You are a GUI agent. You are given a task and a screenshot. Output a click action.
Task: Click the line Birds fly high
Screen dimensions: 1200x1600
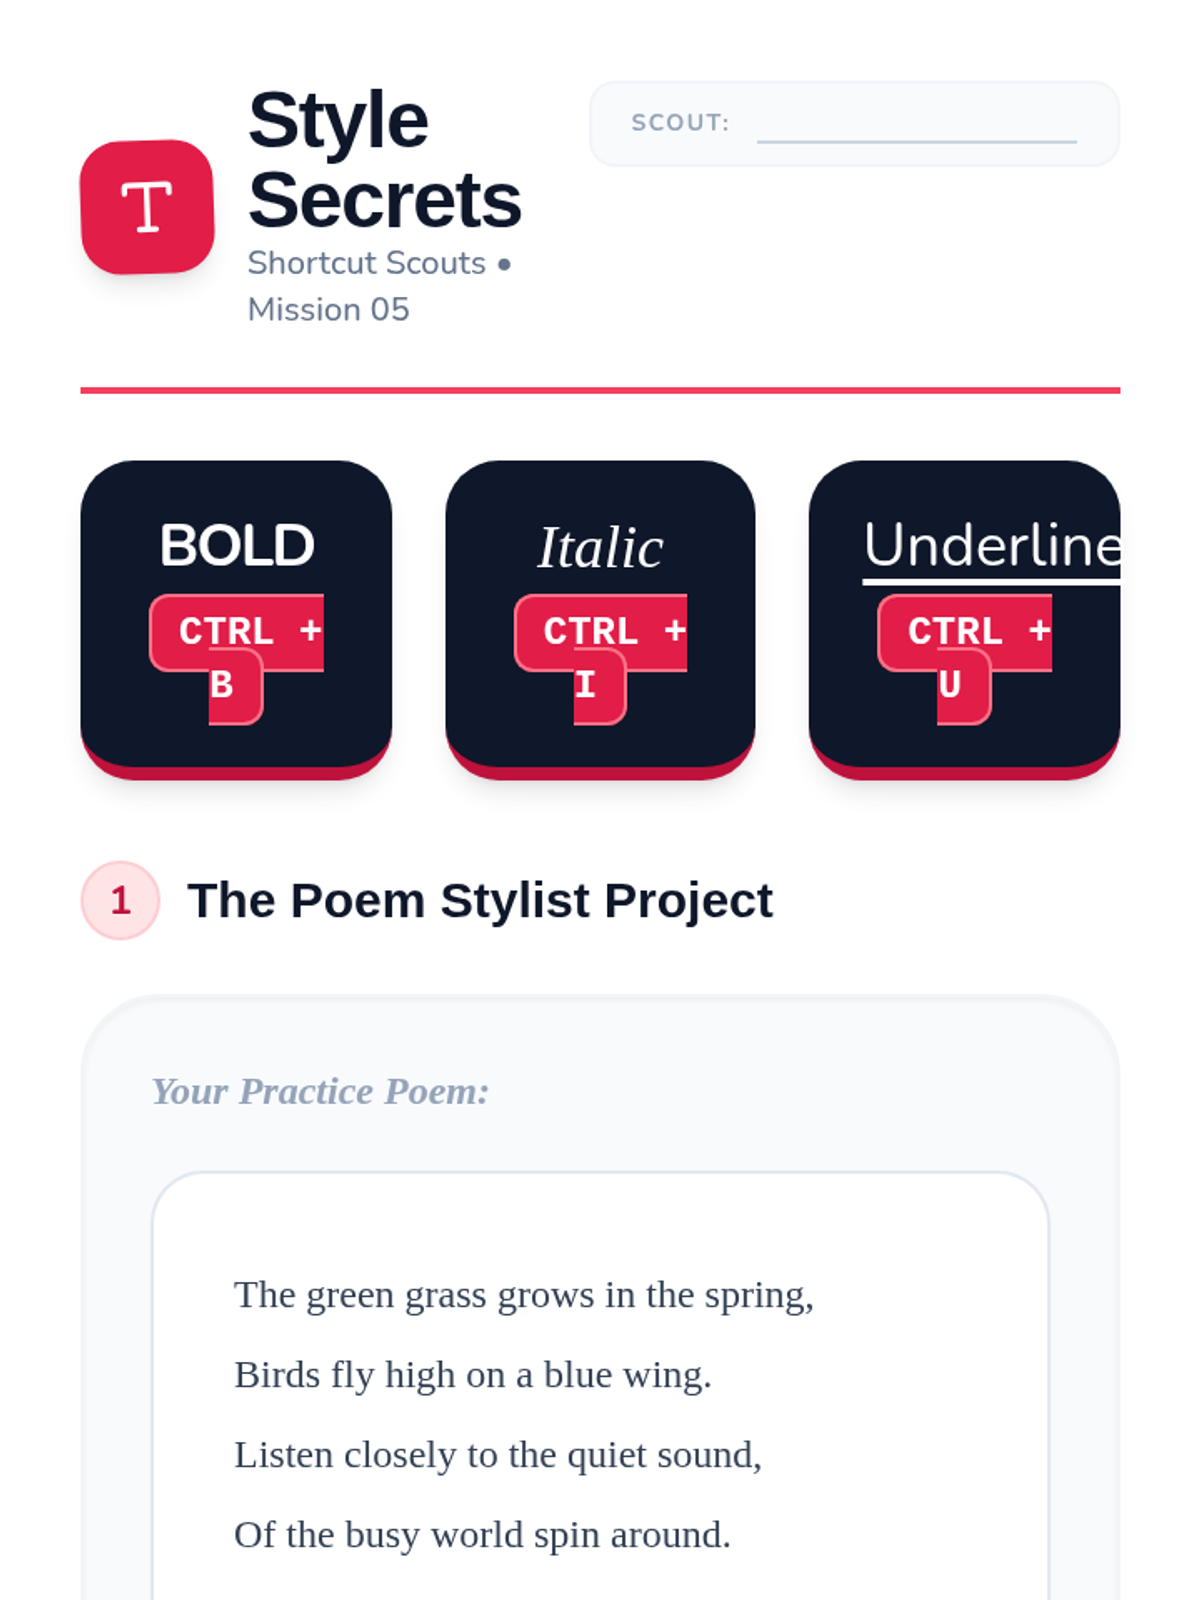pos(473,1375)
